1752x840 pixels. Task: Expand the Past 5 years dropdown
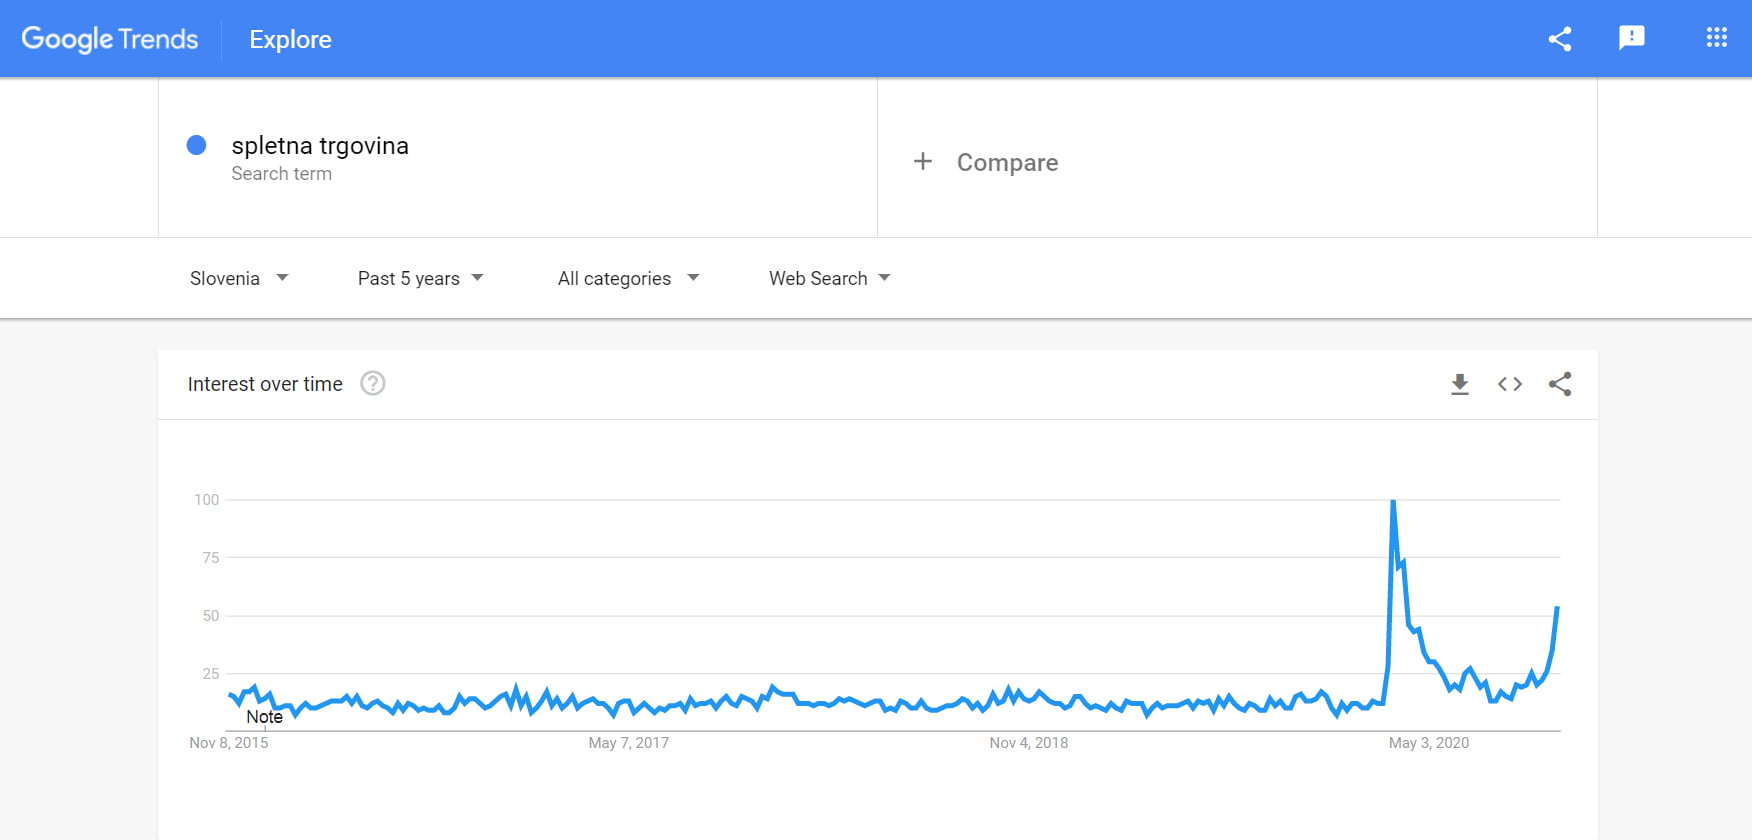(420, 278)
